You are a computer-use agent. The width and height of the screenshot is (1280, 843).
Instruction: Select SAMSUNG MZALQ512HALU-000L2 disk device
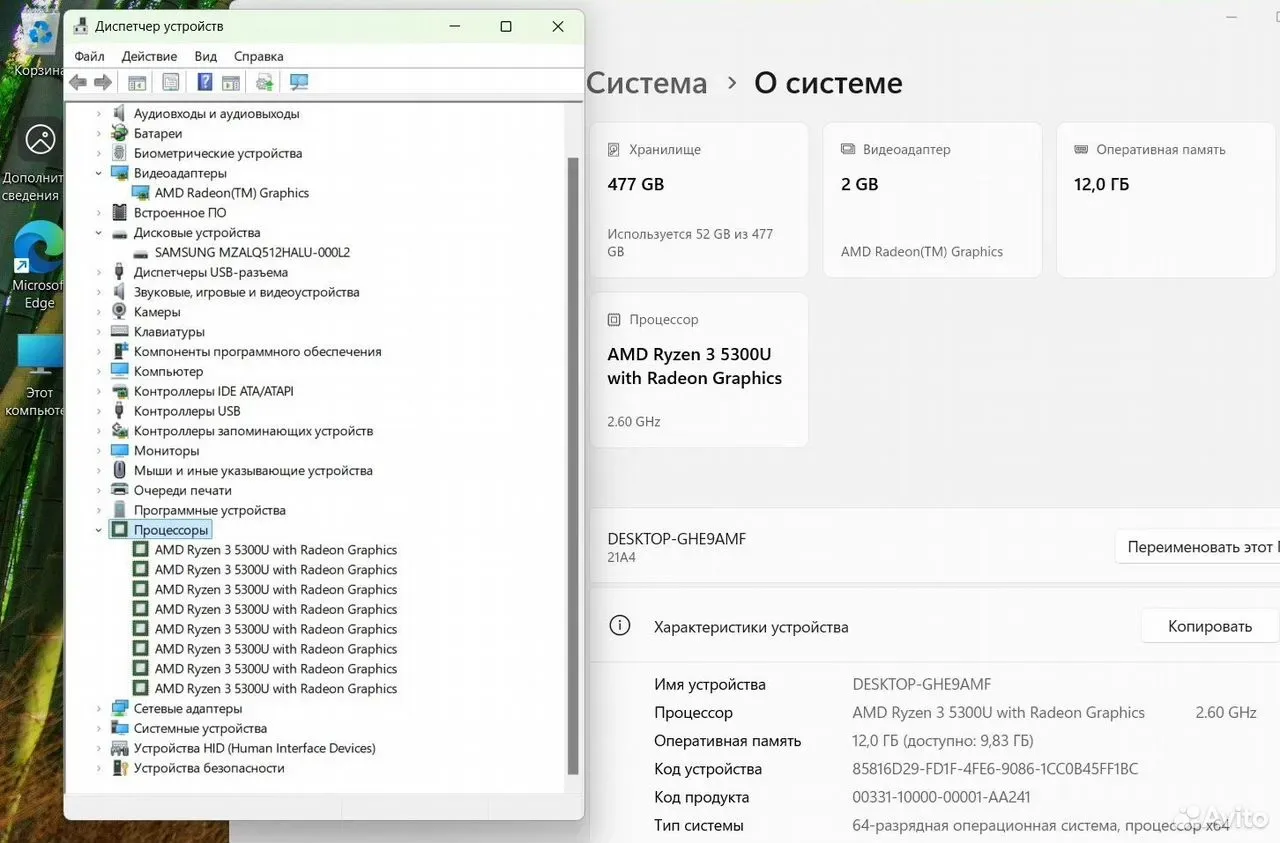(252, 253)
